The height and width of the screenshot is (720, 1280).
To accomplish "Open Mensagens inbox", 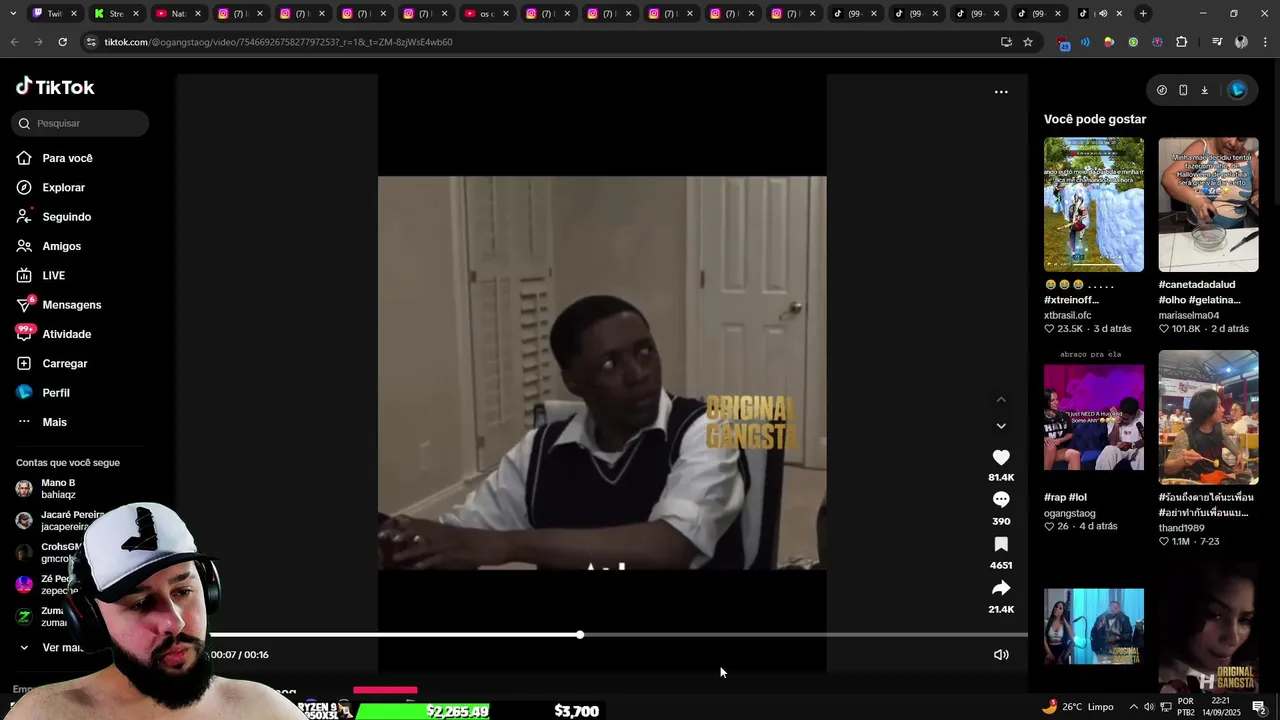I will (71, 305).
